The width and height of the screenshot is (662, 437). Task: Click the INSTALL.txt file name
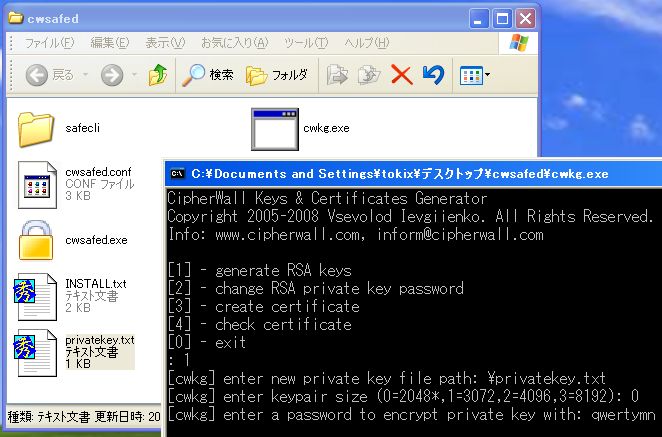96,284
